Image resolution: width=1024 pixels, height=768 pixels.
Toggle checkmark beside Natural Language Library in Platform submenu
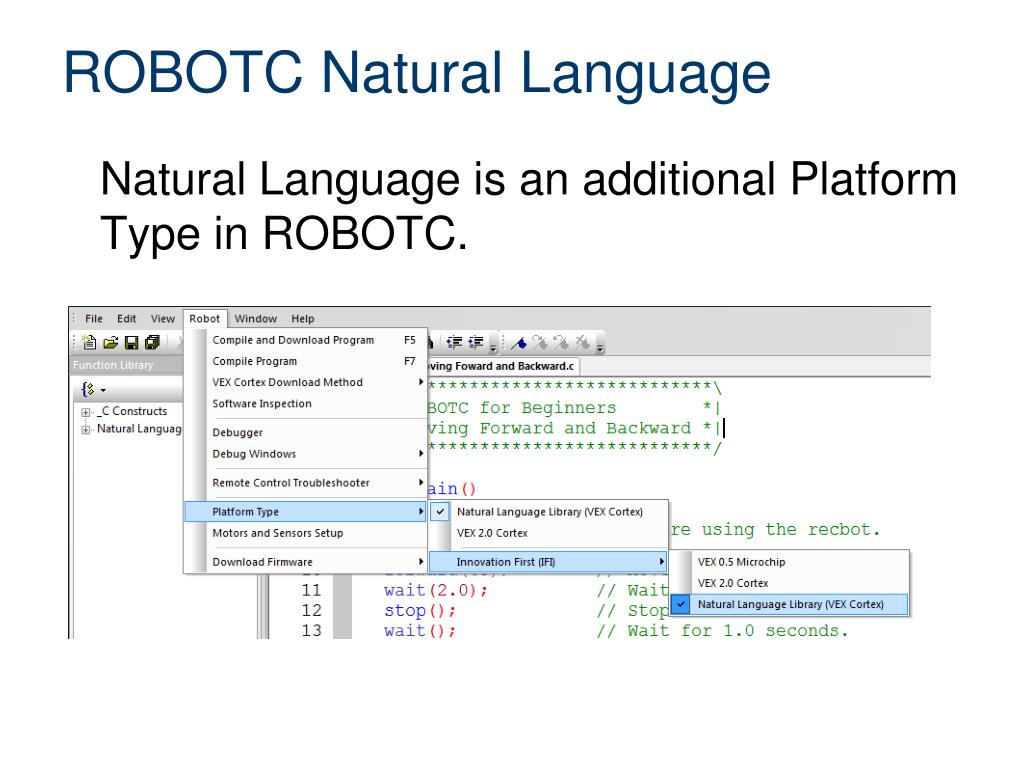(441, 512)
